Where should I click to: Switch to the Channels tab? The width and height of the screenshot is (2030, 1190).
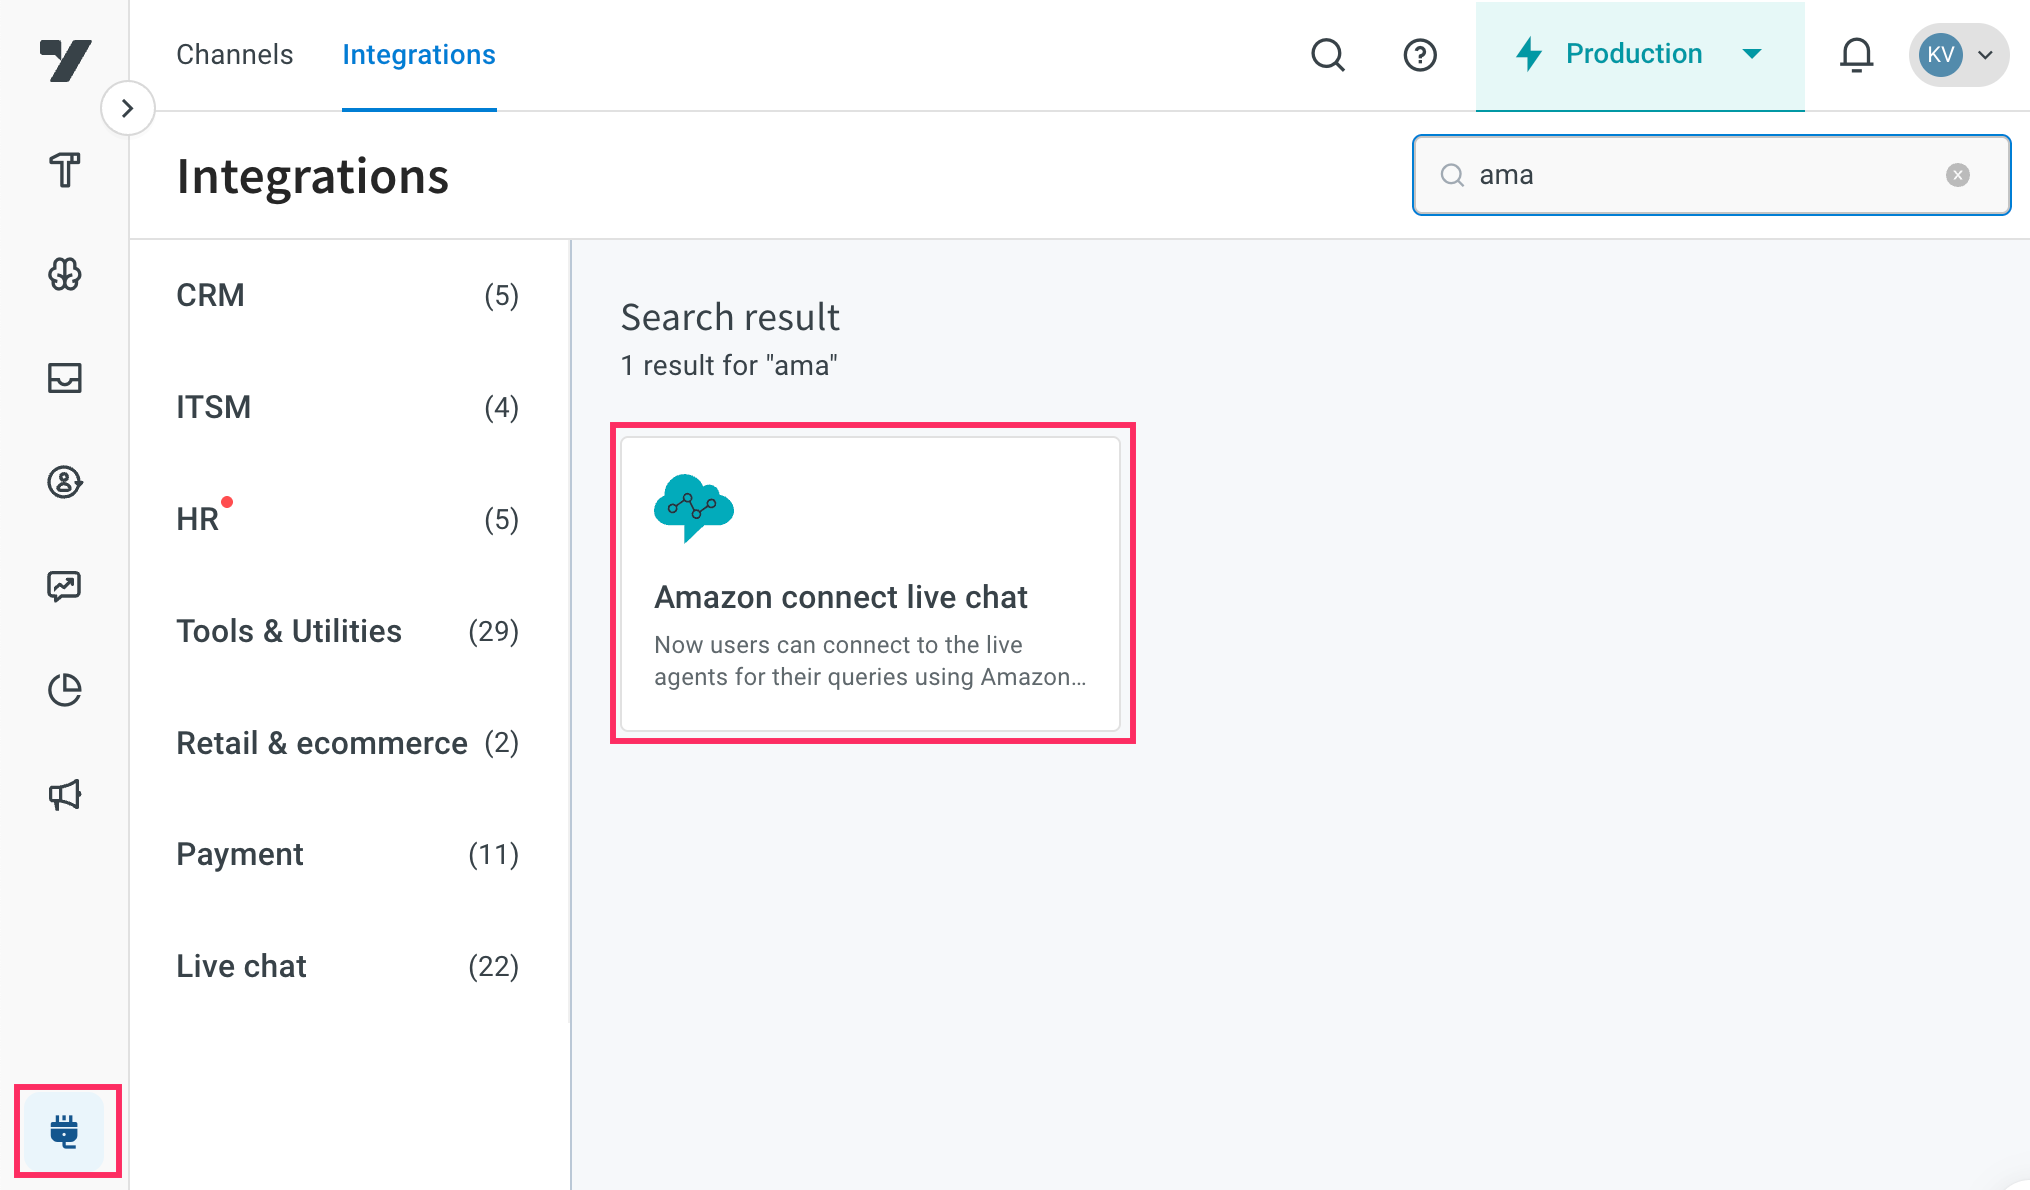tap(235, 55)
